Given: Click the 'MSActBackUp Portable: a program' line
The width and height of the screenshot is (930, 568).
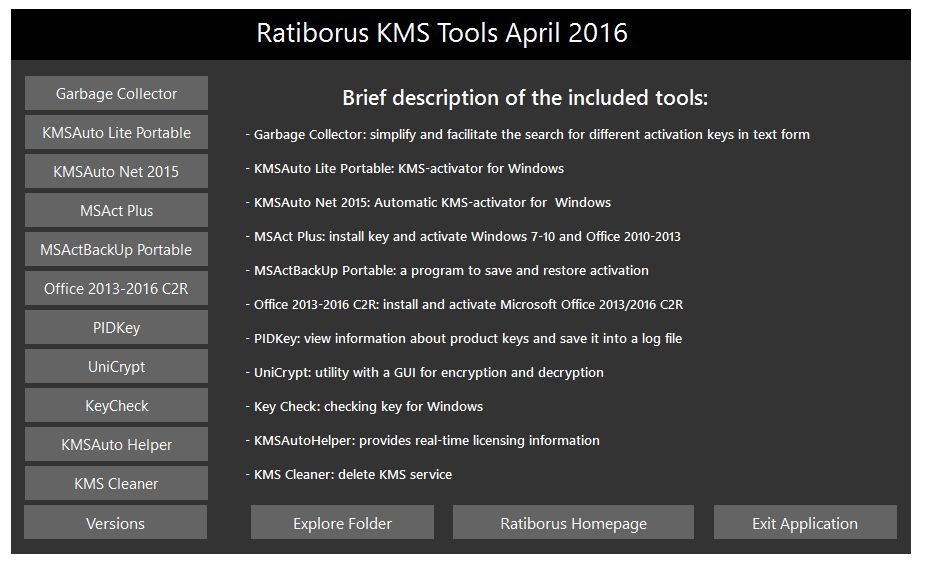Looking at the screenshot, I should 447,270.
